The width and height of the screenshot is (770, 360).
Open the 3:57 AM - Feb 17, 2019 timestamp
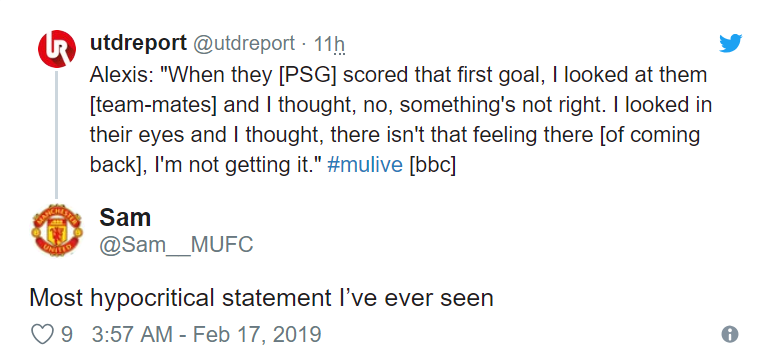[206, 335]
